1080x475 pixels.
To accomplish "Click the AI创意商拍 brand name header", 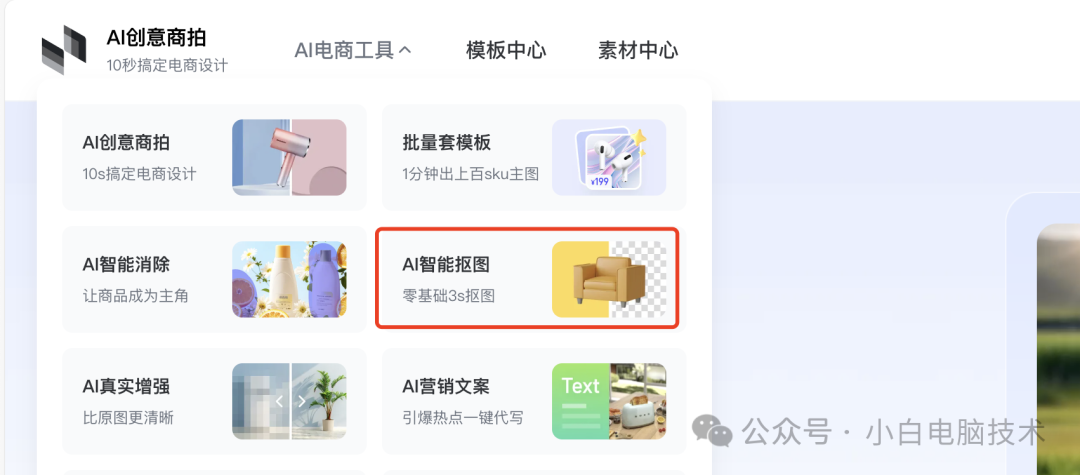I will tap(156, 38).
